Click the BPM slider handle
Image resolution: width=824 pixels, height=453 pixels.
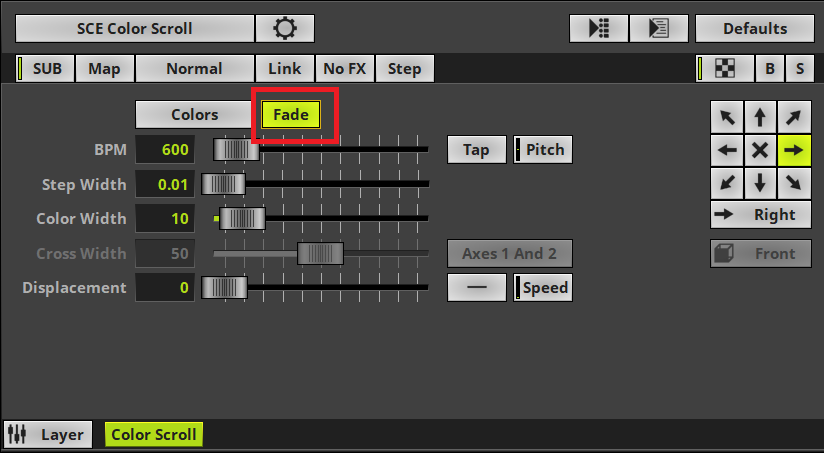[x=237, y=150]
